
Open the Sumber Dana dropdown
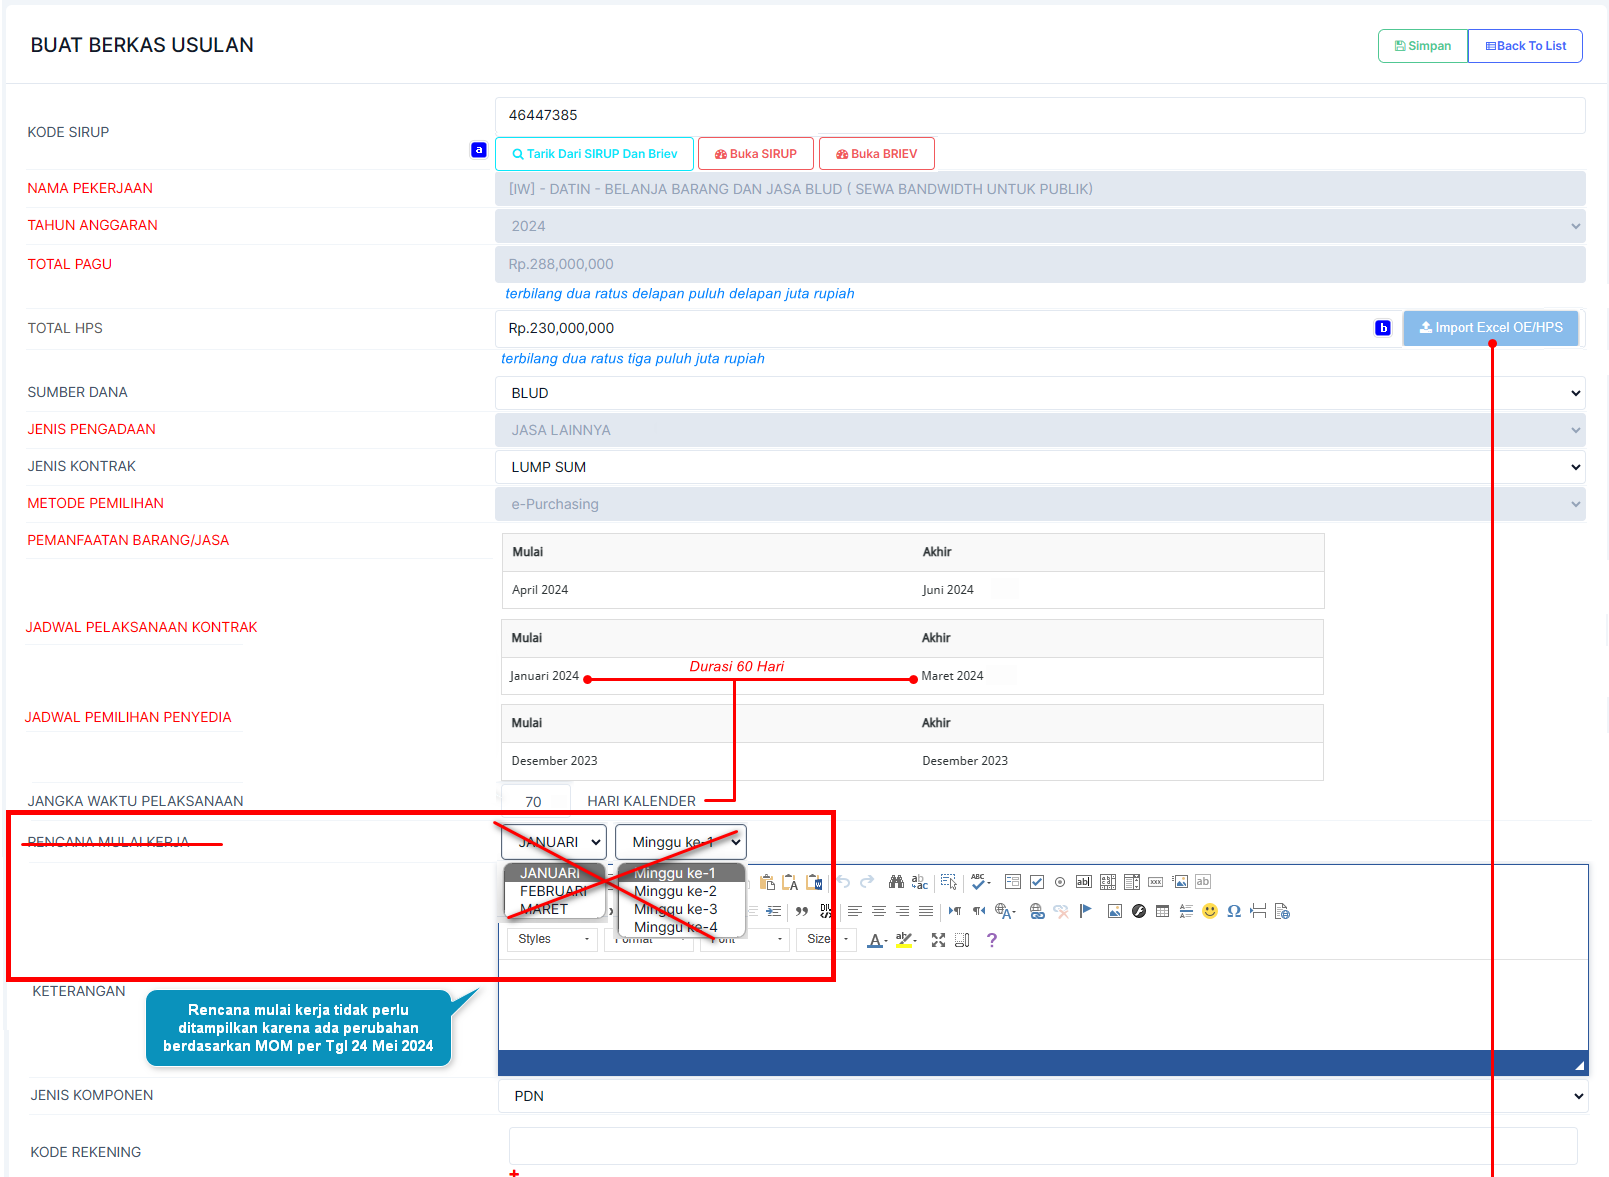tap(1040, 393)
